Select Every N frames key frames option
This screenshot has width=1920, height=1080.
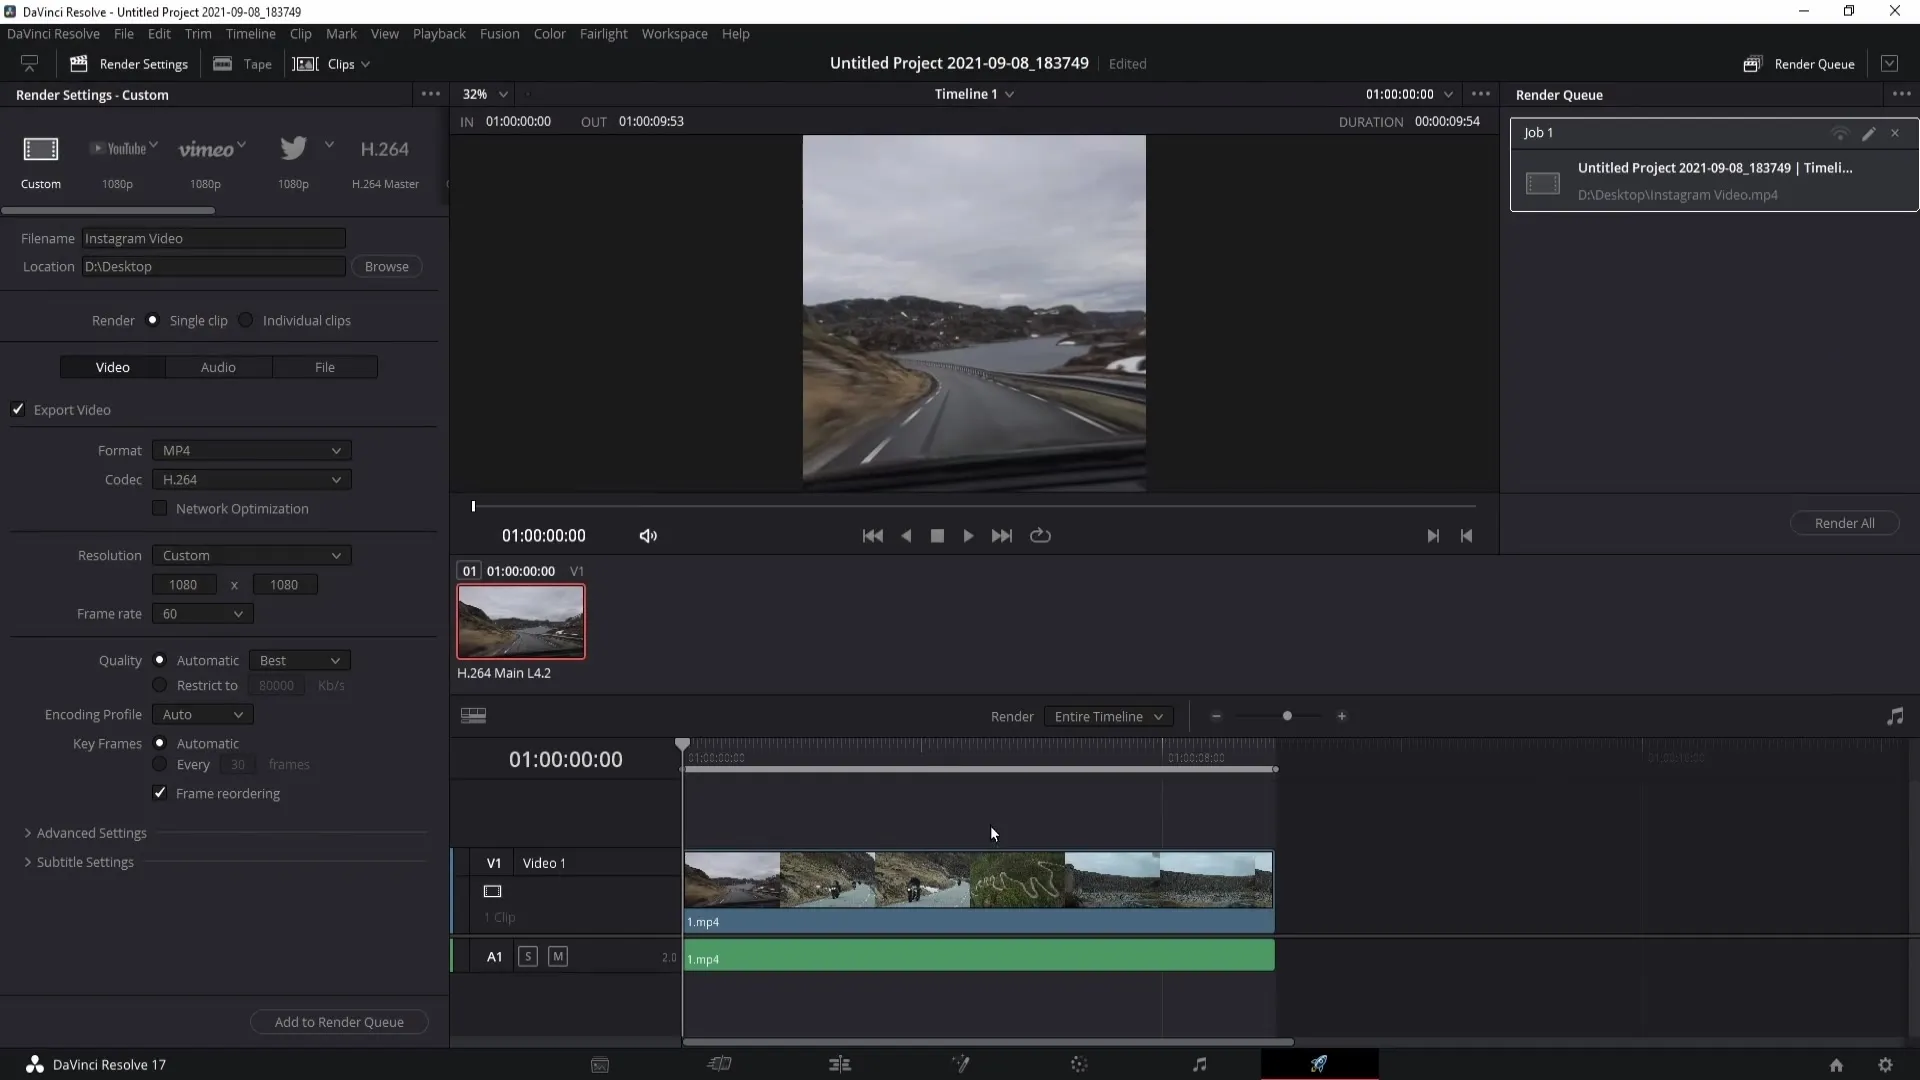pyautogui.click(x=159, y=764)
